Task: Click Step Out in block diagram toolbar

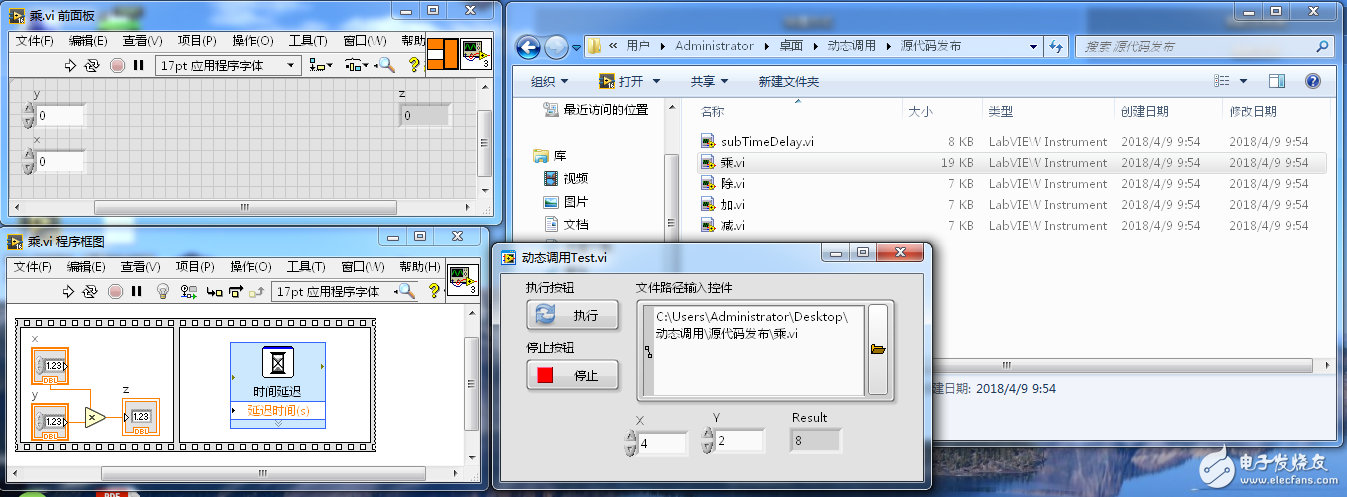Action: pyautogui.click(x=257, y=292)
